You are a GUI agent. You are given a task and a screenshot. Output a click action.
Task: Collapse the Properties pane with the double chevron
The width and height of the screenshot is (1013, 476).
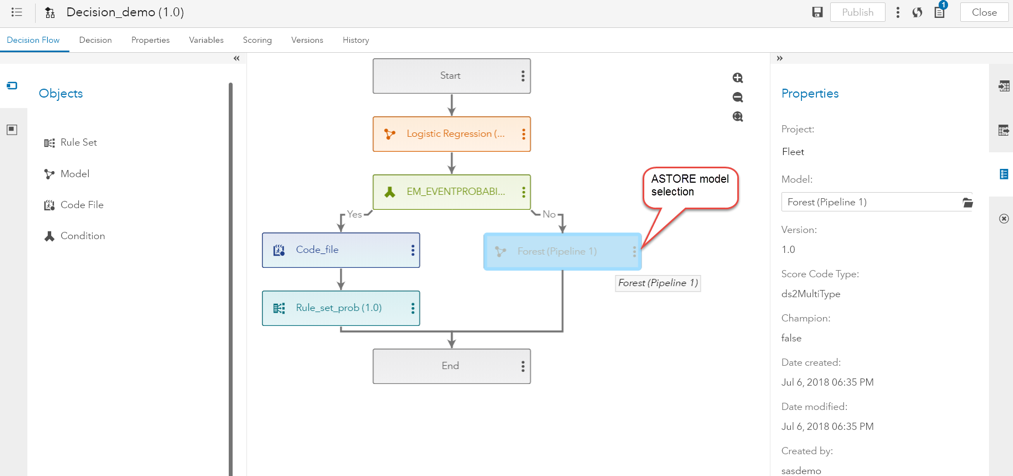(780, 58)
